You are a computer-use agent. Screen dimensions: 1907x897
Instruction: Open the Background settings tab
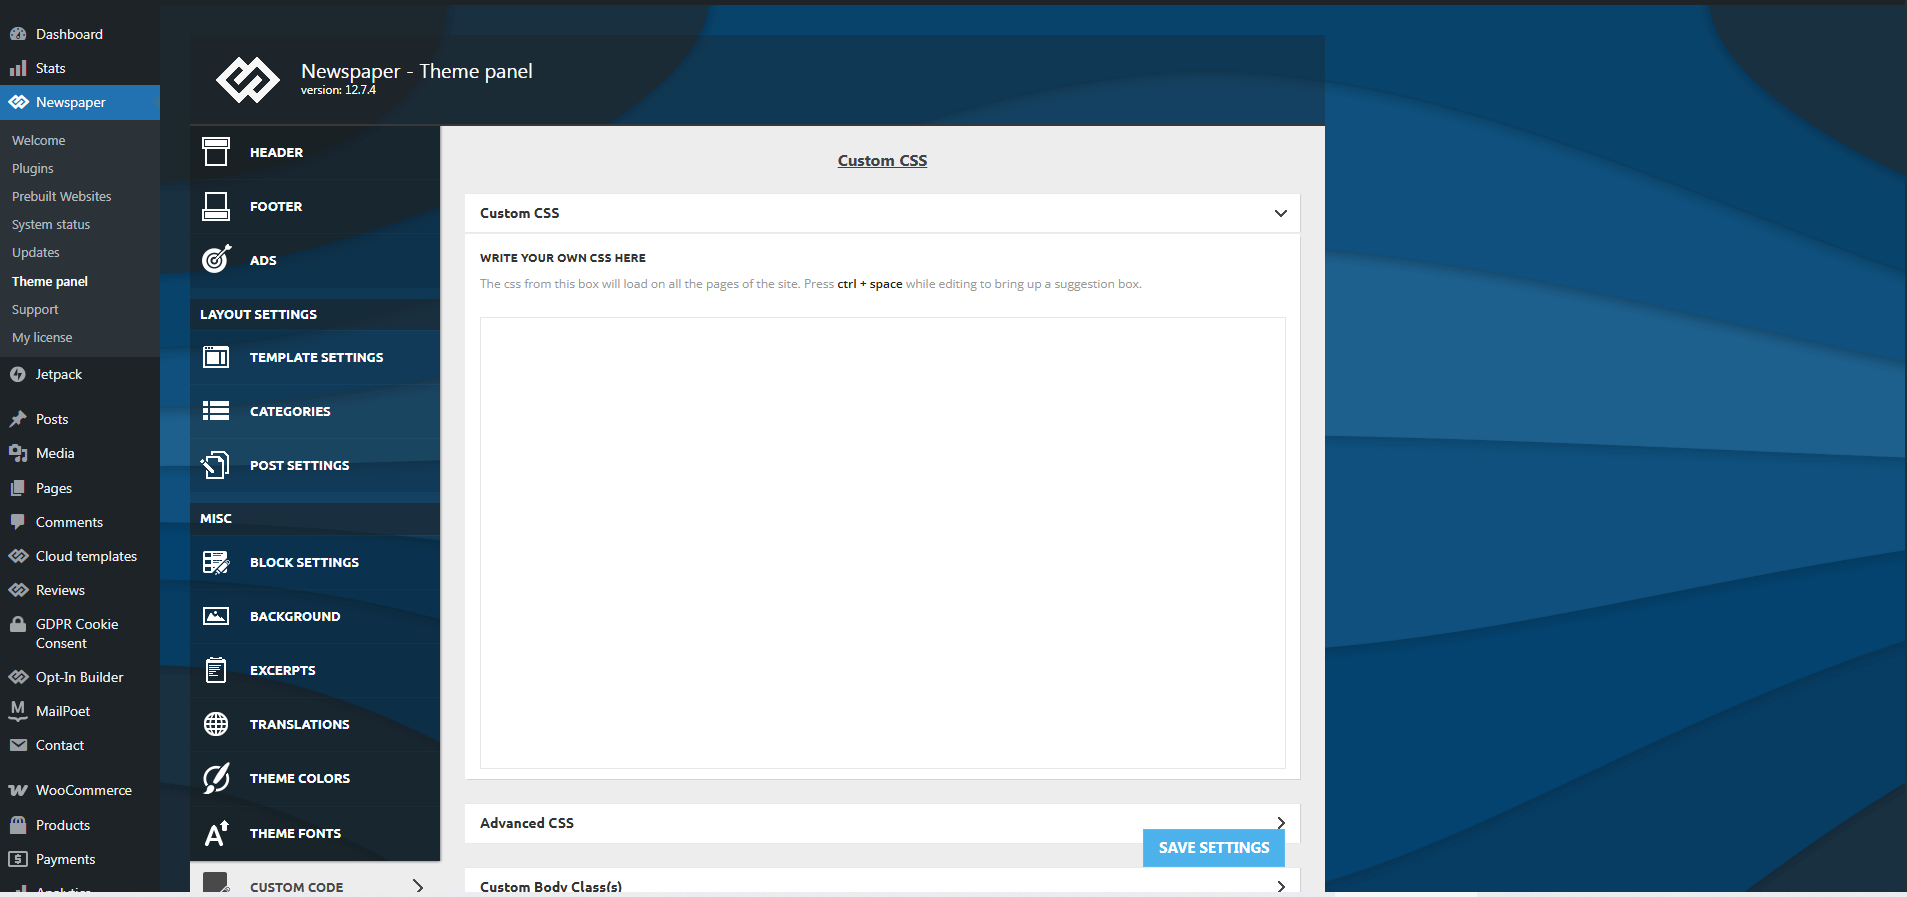(x=315, y=616)
